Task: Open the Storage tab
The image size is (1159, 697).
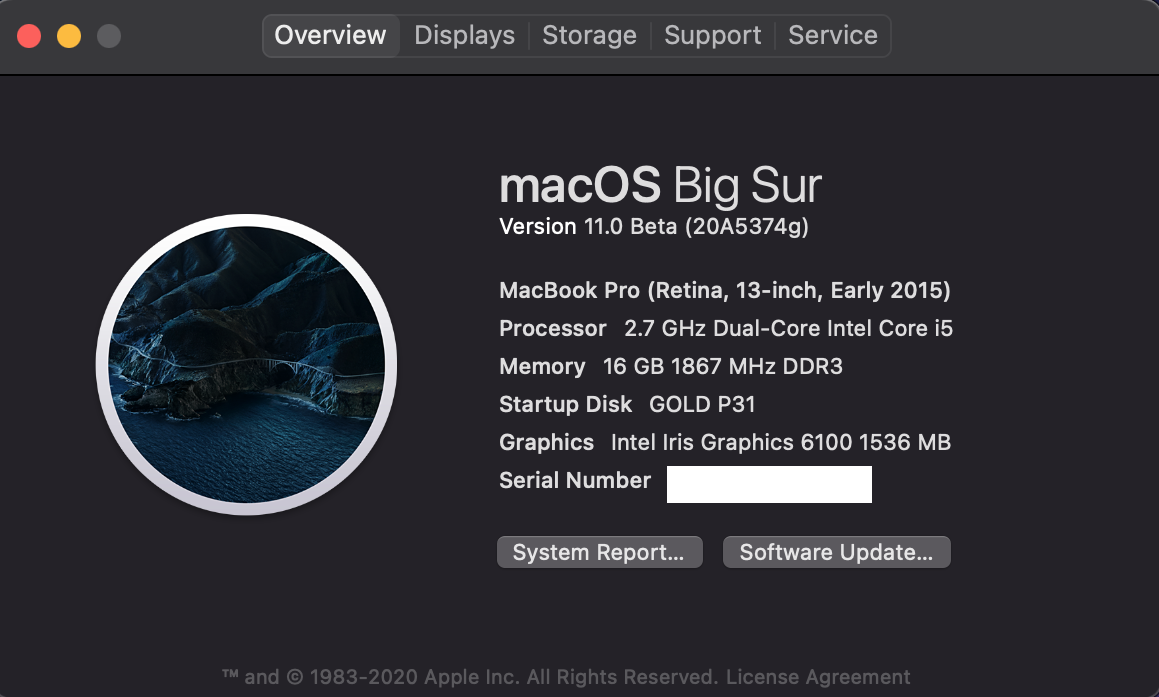Action: point(589,35)
